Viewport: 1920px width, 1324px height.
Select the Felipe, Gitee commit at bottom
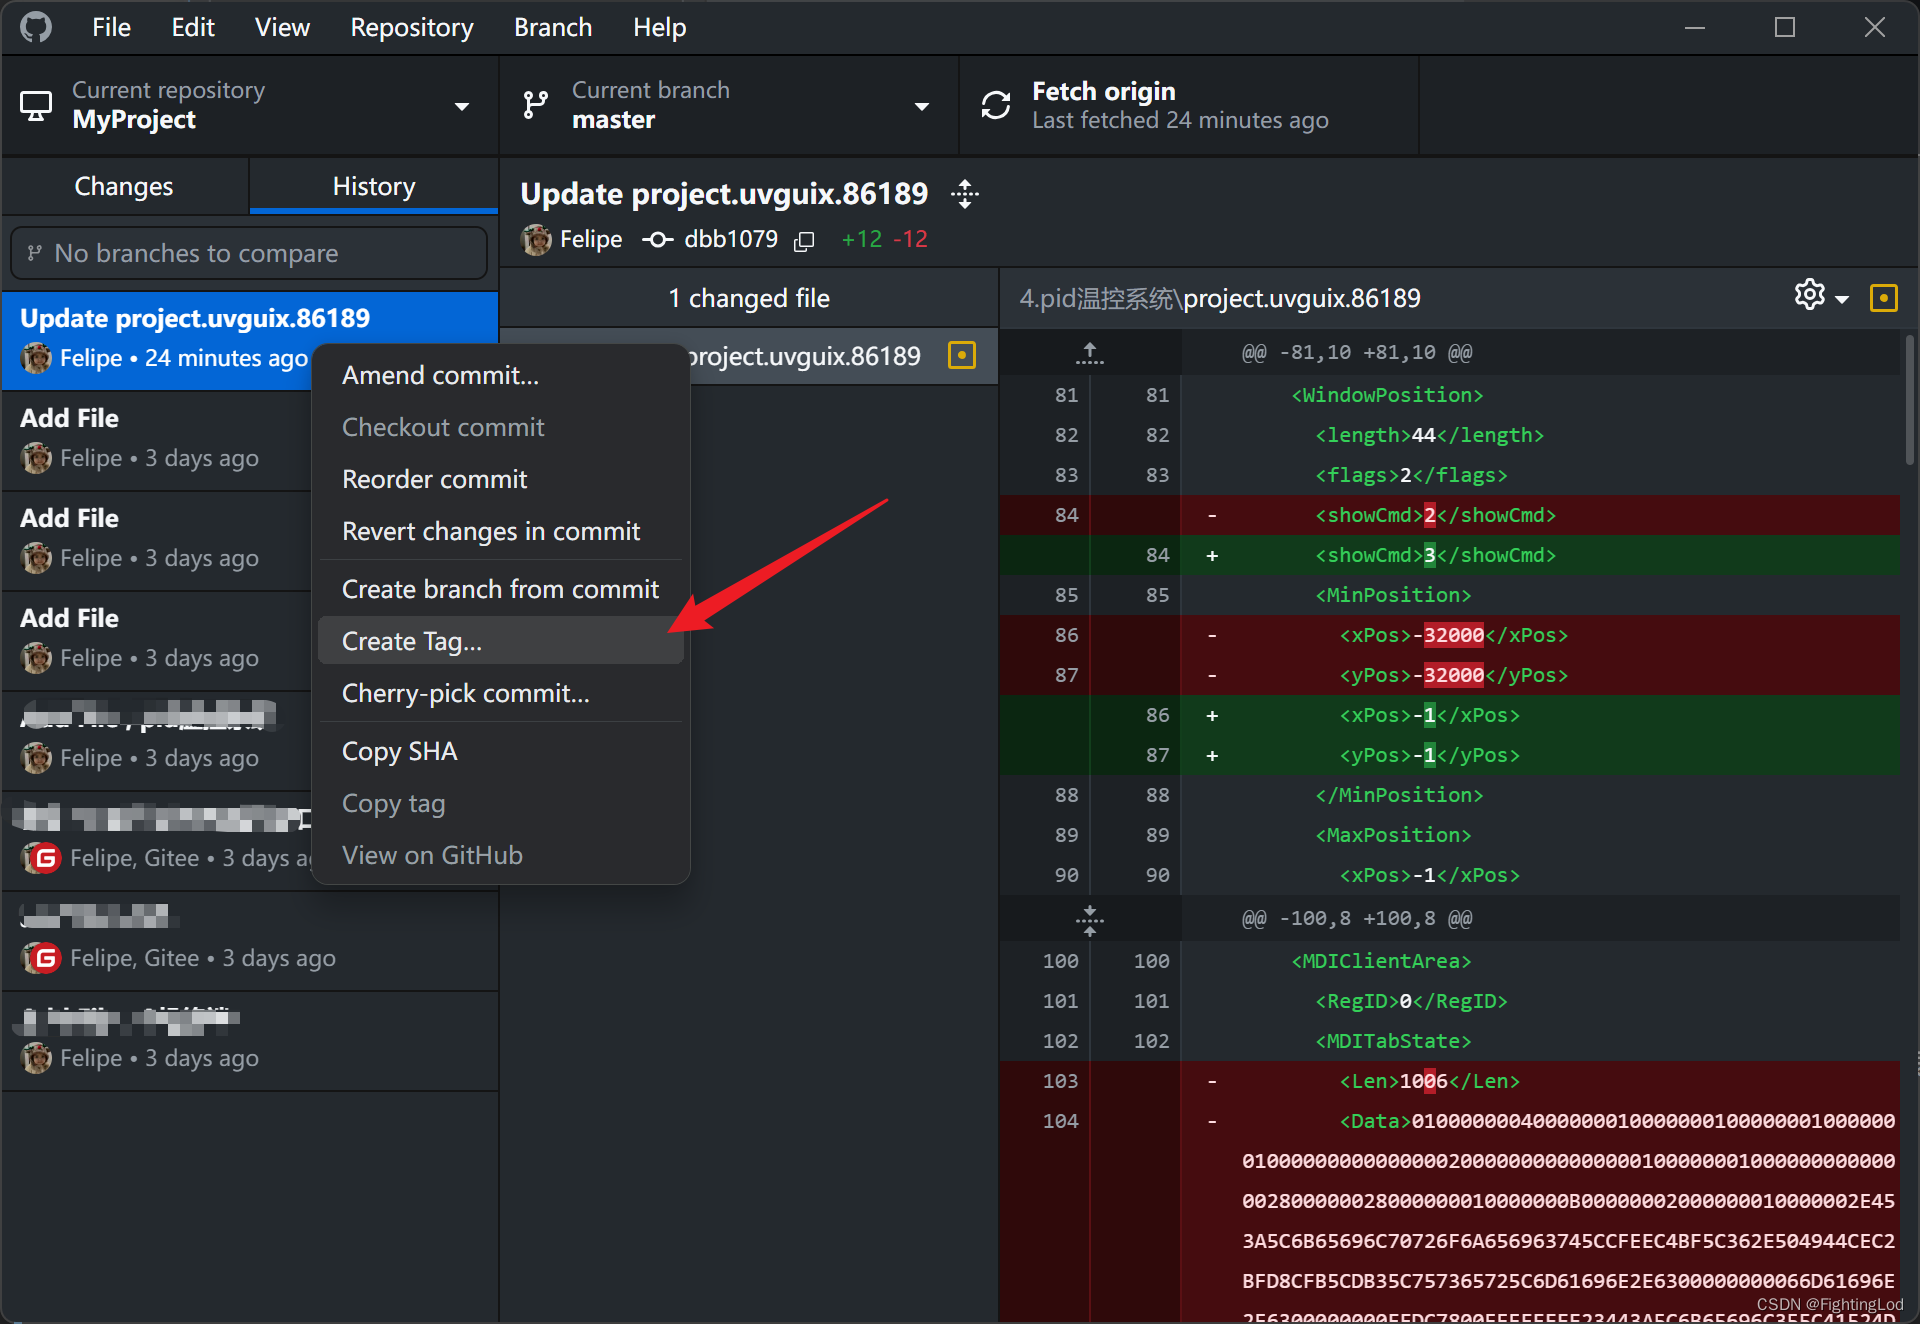[250, 940]
